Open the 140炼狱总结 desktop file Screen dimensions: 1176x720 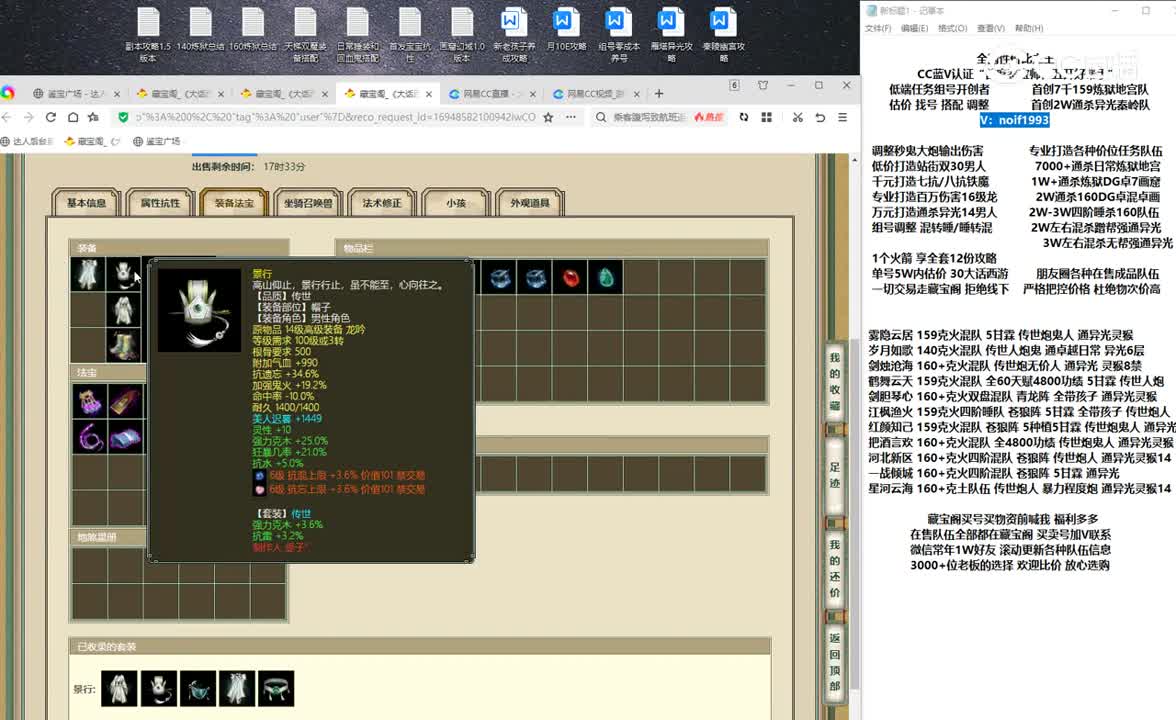200,30
